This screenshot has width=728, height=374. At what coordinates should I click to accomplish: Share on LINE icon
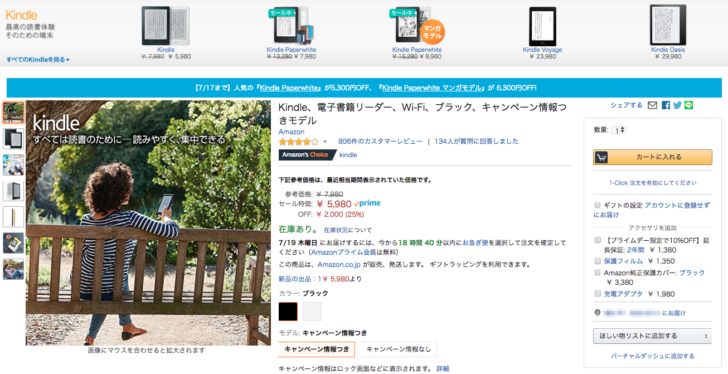(689, 105)
